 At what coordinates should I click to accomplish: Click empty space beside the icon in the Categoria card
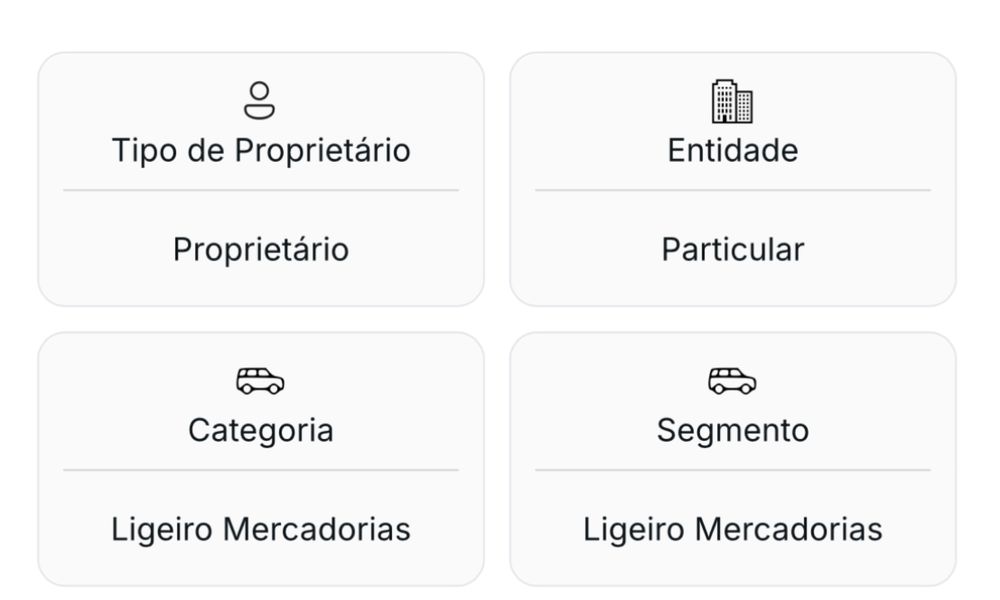(370, 381)
